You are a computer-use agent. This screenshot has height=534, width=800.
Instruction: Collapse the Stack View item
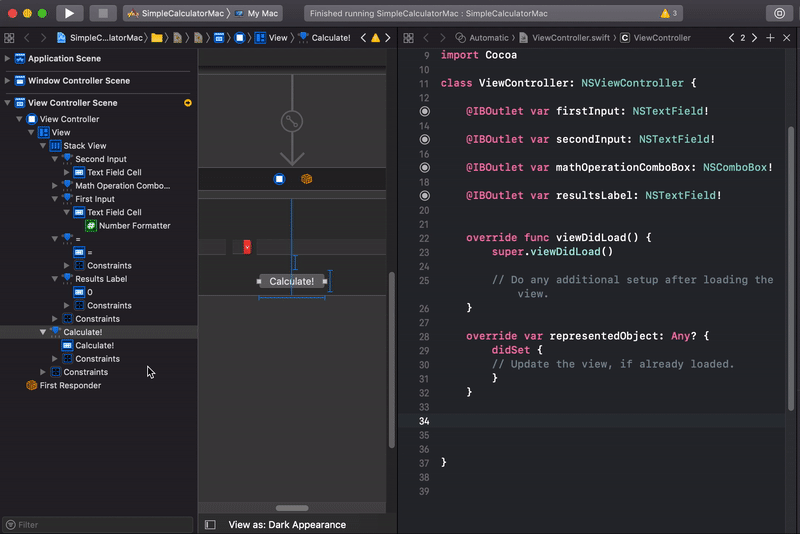[x=43, y=146]
